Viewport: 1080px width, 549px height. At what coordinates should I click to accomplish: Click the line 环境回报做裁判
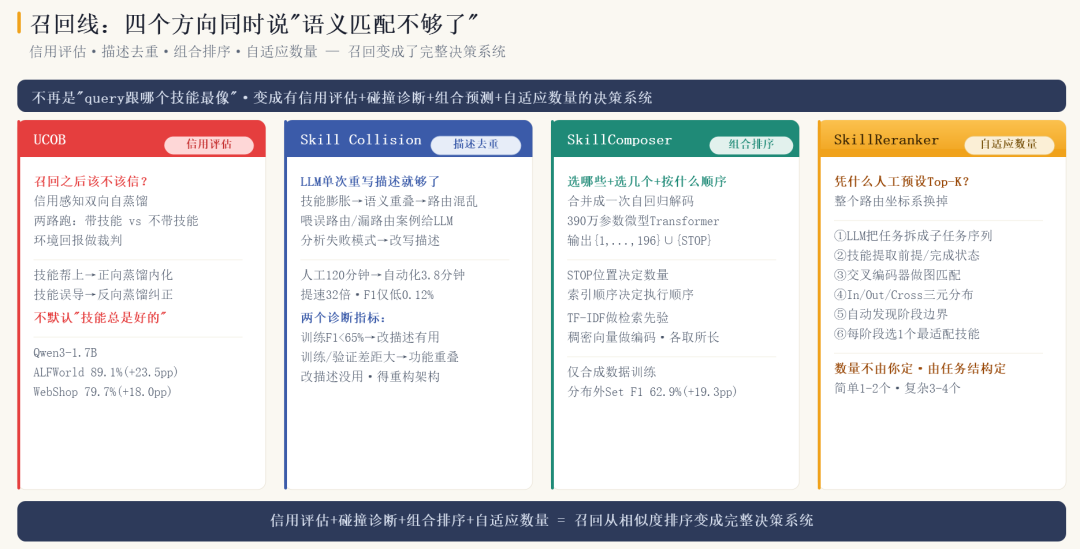(78, 240)
